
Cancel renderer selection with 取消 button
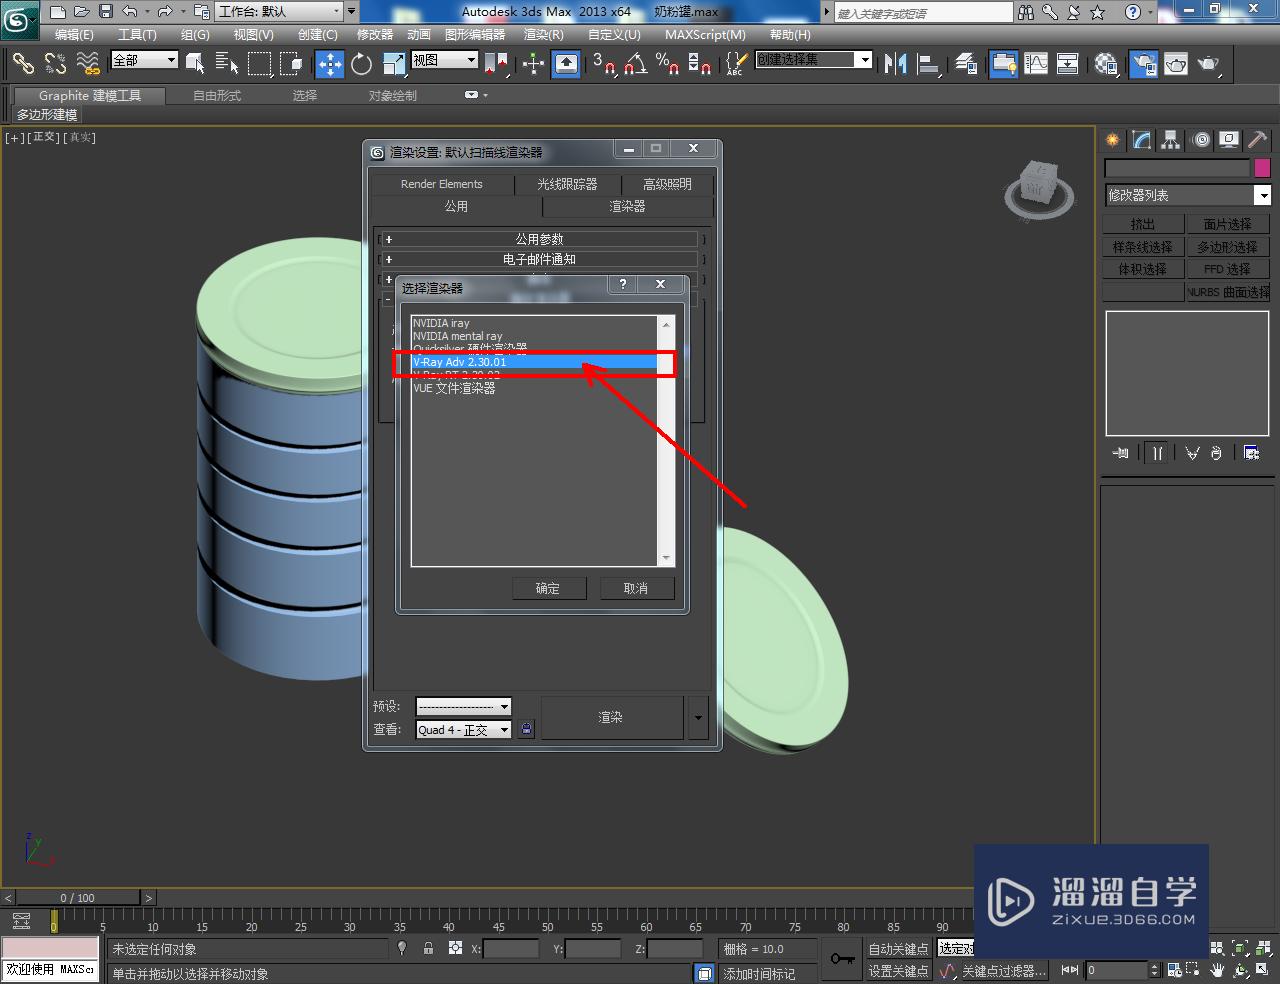[636, 588]
